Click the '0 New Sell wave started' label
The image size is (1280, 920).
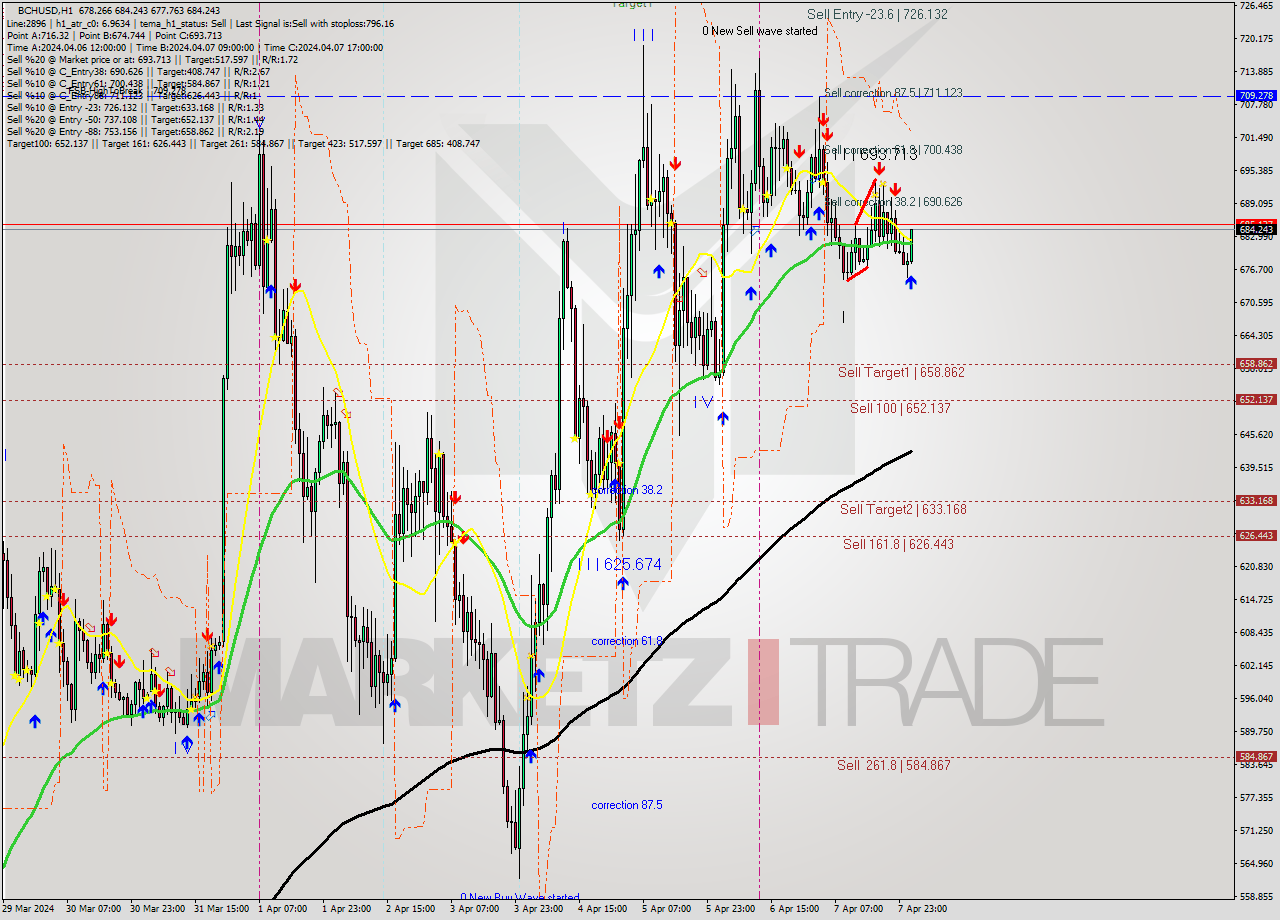click(x=760, y=31)
